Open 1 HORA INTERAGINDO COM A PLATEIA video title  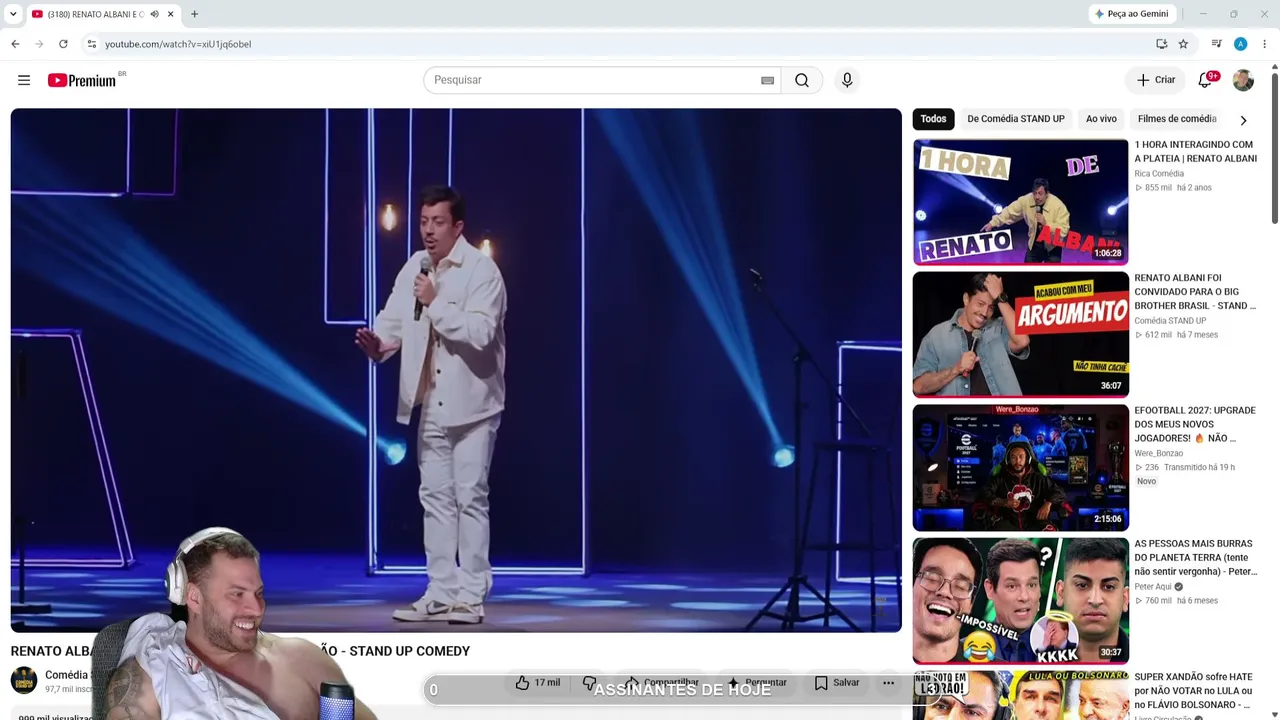tap(1195, 152)
